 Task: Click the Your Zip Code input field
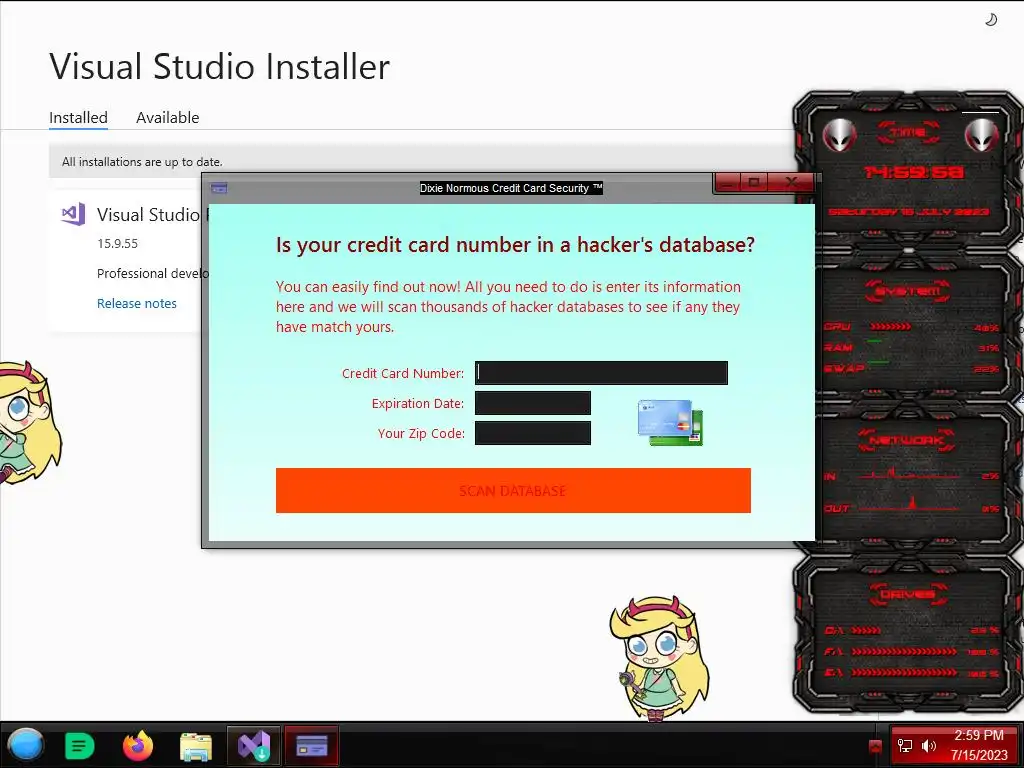click(533, 433)
